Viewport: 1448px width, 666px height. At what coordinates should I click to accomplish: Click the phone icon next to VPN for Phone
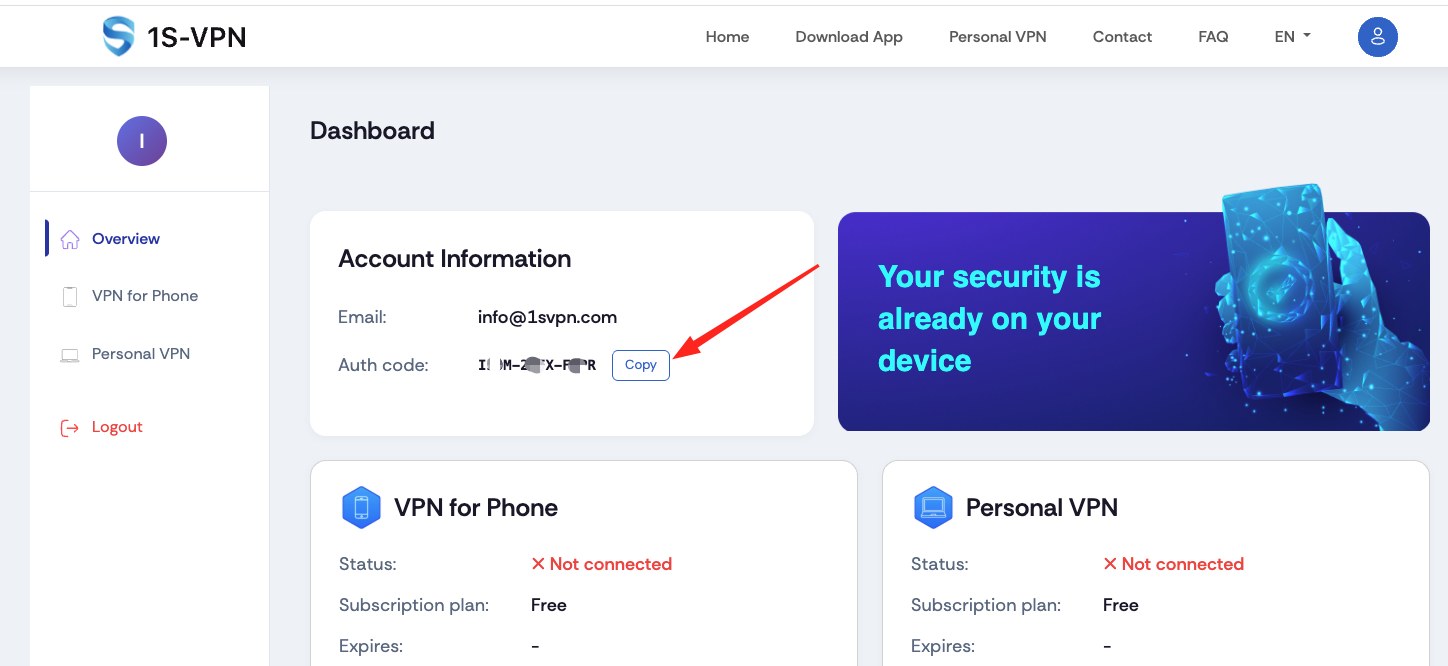69,295
